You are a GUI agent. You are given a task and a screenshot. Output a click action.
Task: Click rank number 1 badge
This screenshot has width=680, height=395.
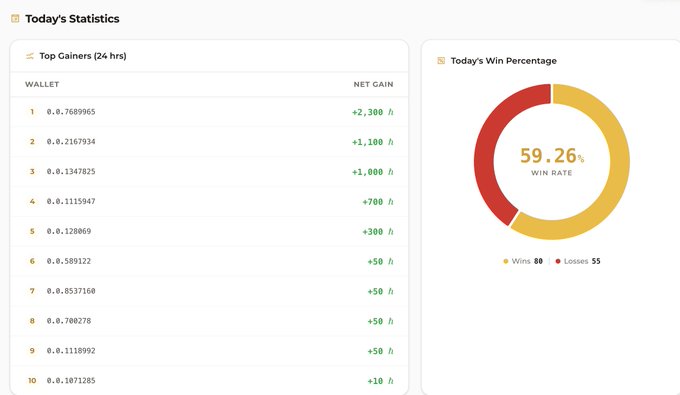point(32,112)
